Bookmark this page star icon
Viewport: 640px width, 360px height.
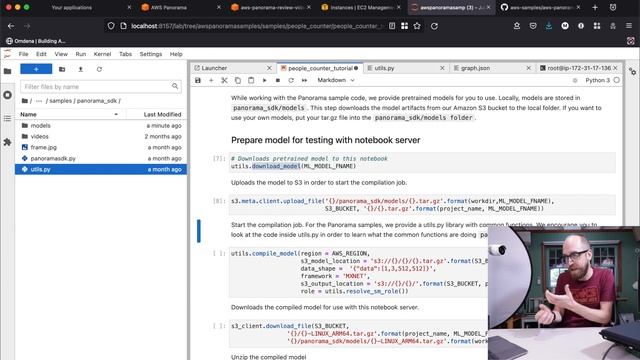pos(417,26)
